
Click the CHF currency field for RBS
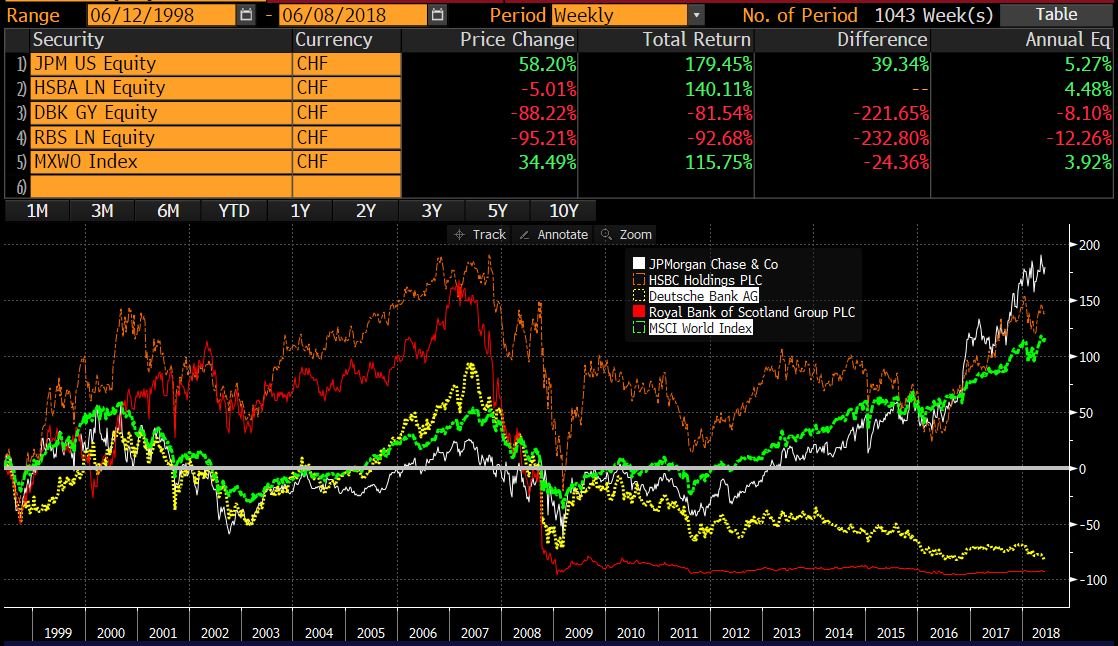click(x=347, y=137)
